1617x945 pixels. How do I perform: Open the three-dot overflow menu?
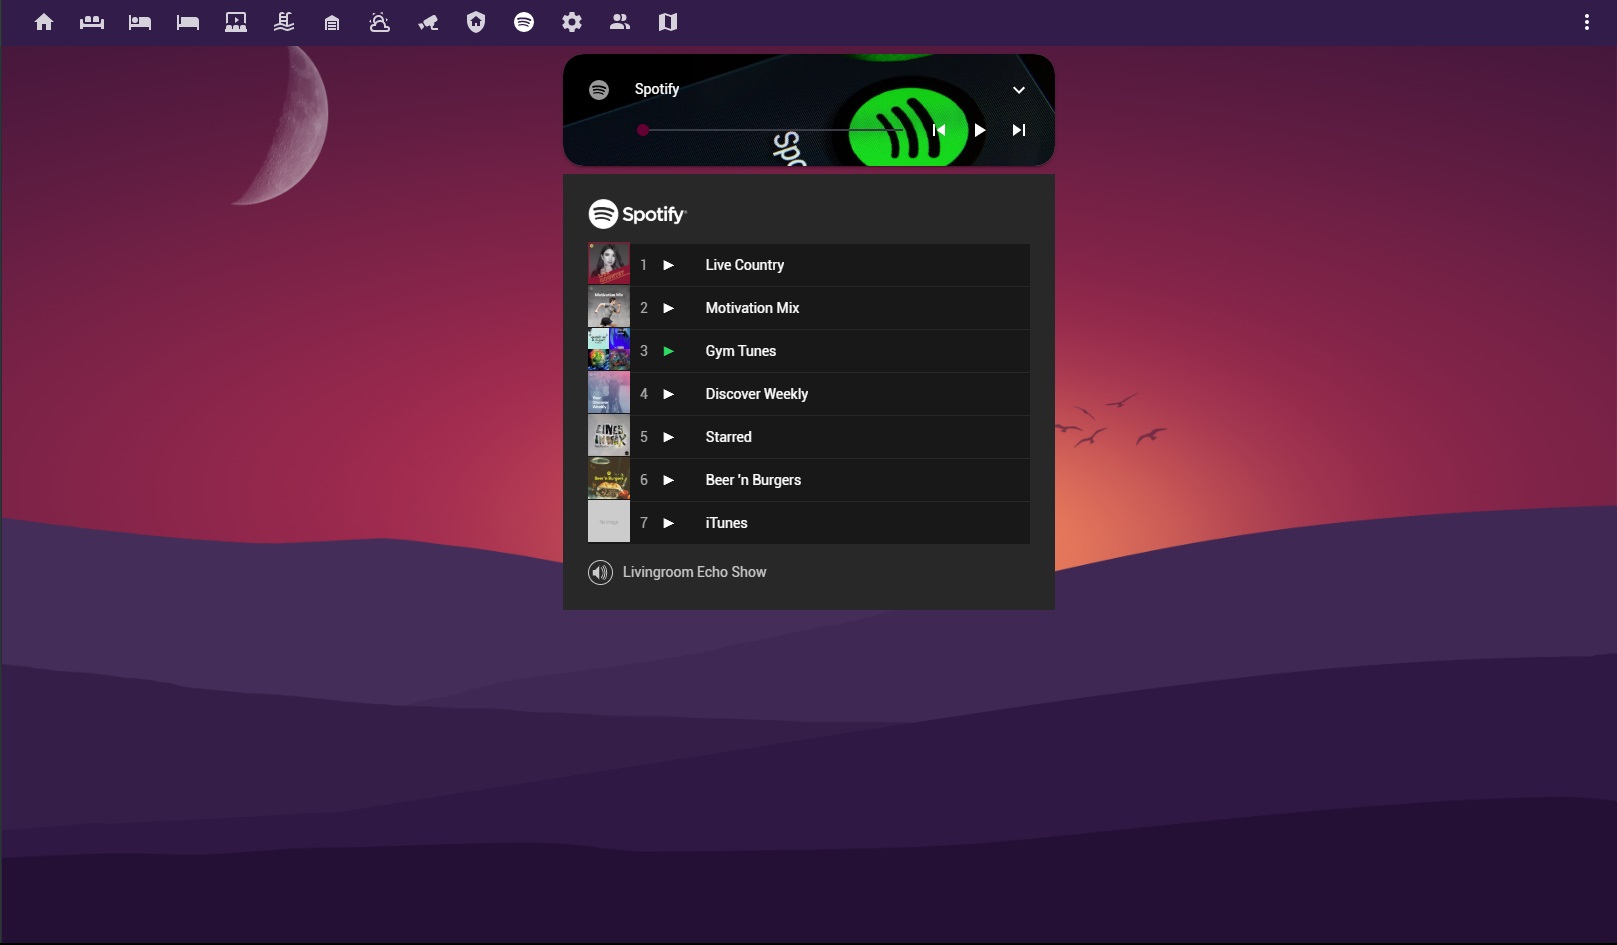point(1587,22)
